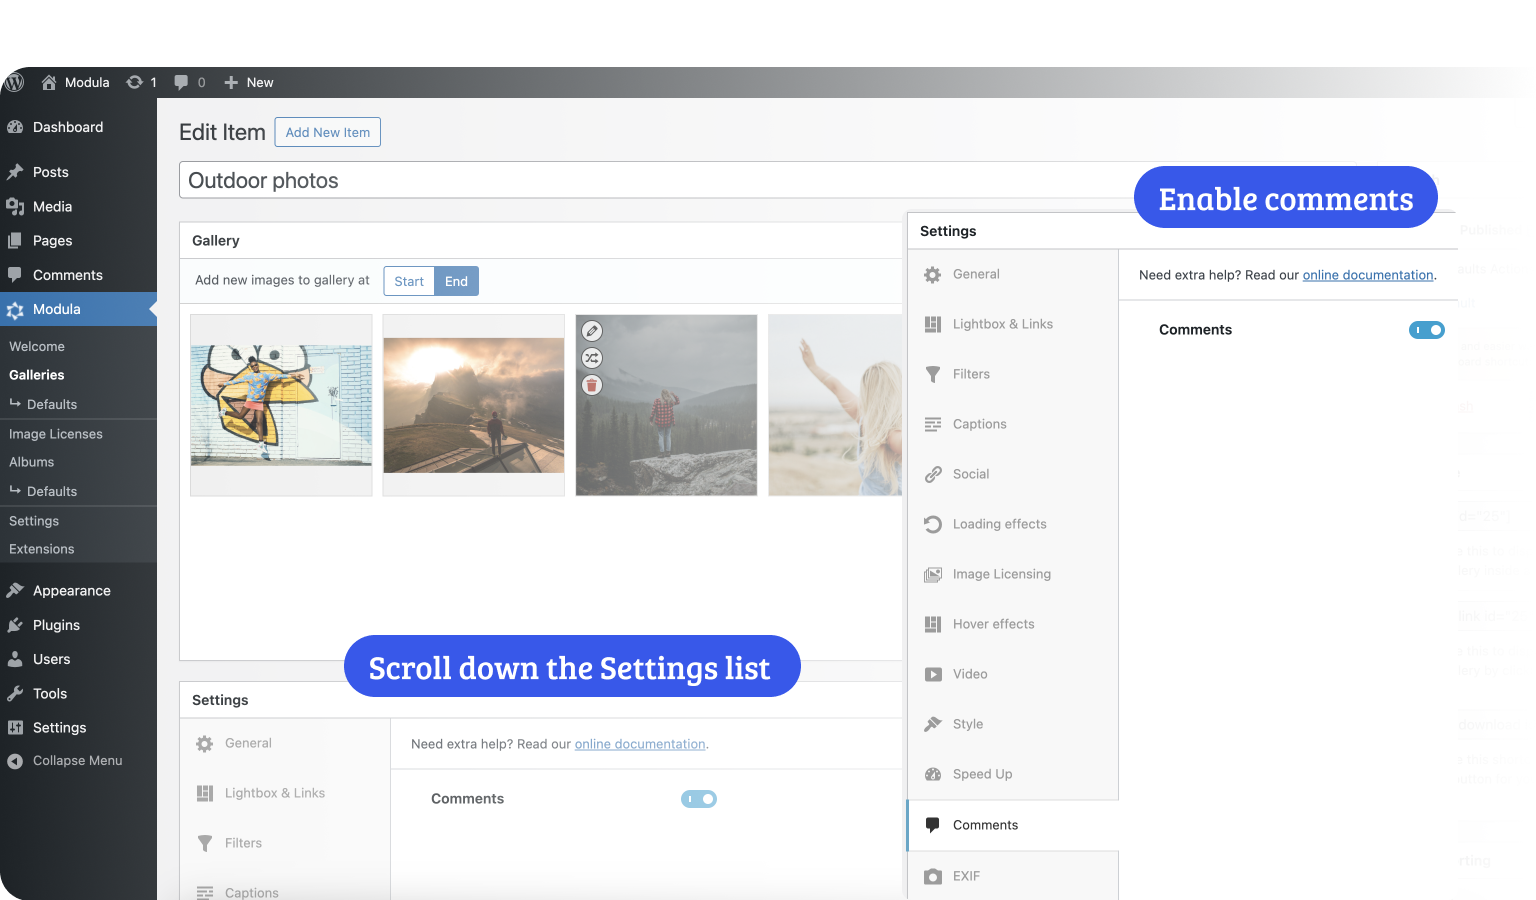Click the shuffle icon on gallery image
Viewport: 1536px width, 900px height.
pyautogui.click(x=592, y=358)
